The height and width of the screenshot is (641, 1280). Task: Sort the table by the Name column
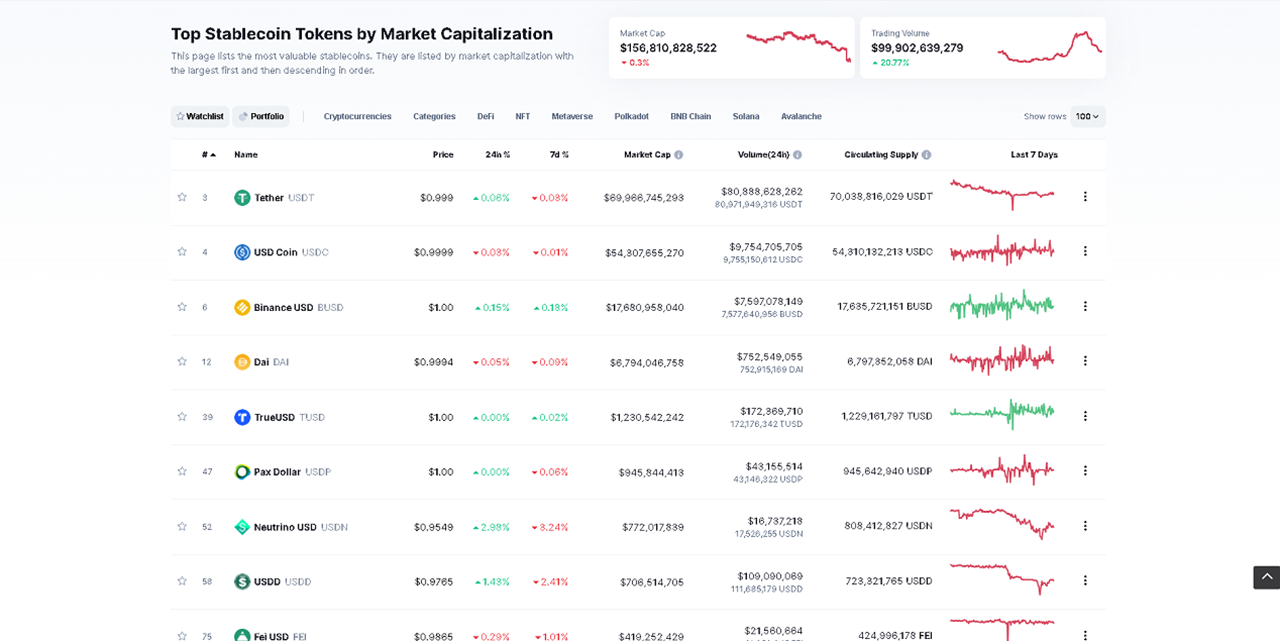pos(246,155)
